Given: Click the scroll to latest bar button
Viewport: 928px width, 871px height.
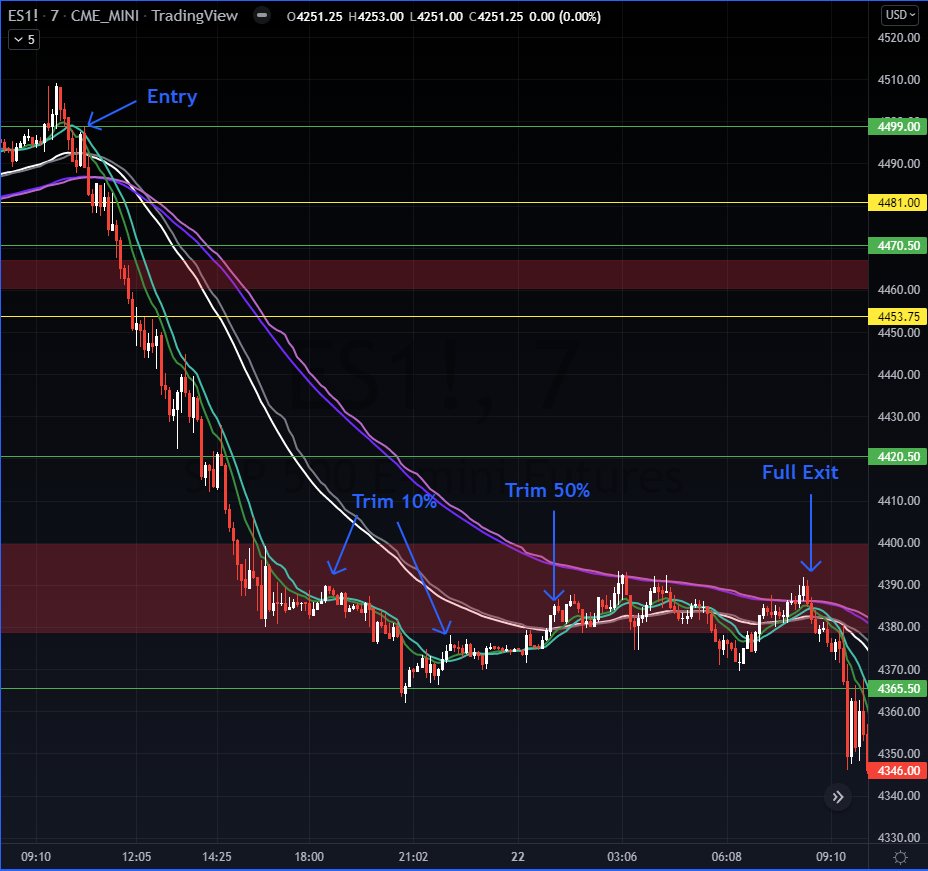Looking at the screenshot, I should point(837,796).
